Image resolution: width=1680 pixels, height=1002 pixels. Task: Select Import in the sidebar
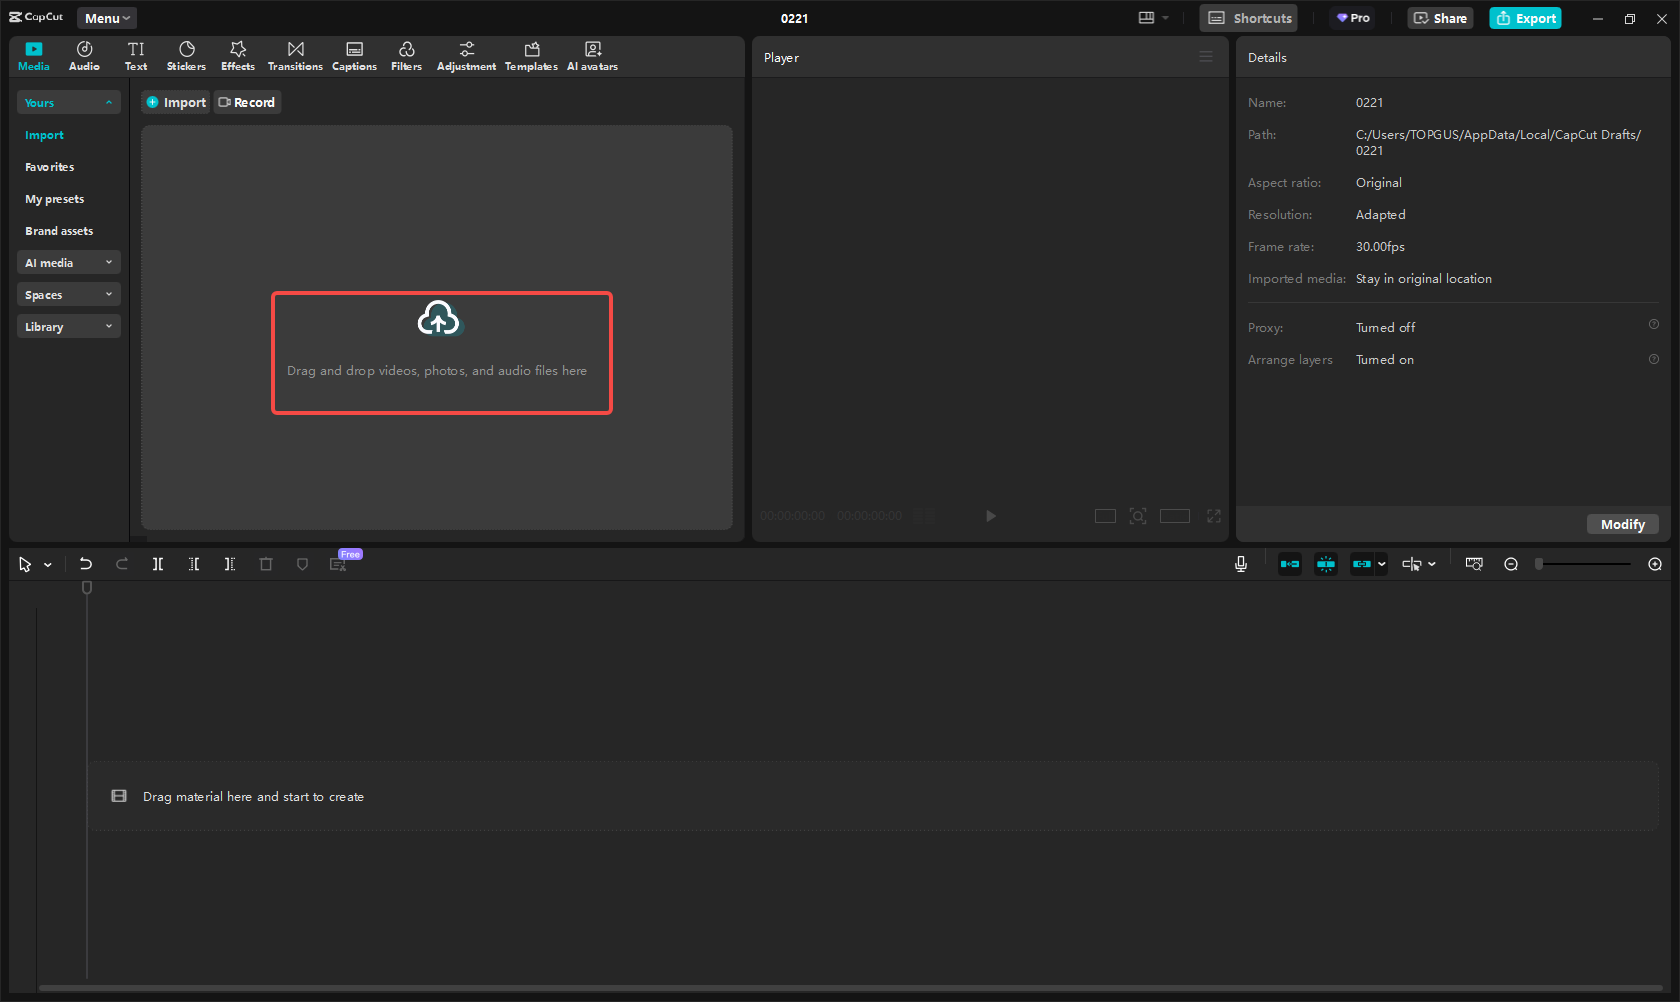(x=44, y=135)
